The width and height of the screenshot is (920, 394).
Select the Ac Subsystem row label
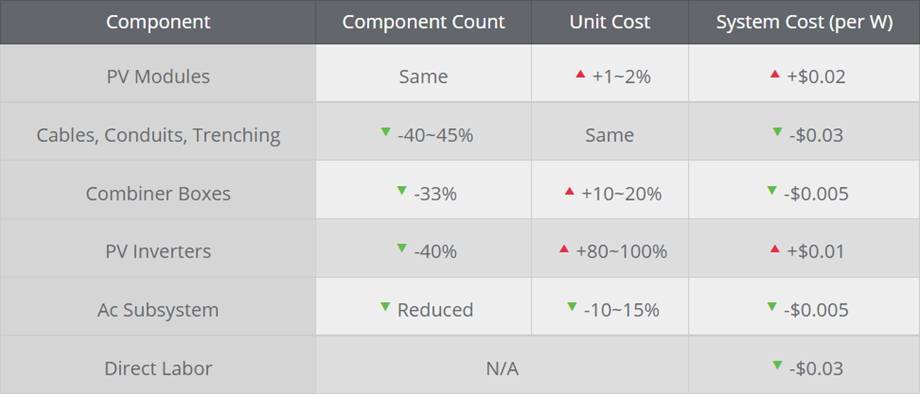tap(158, 310)
